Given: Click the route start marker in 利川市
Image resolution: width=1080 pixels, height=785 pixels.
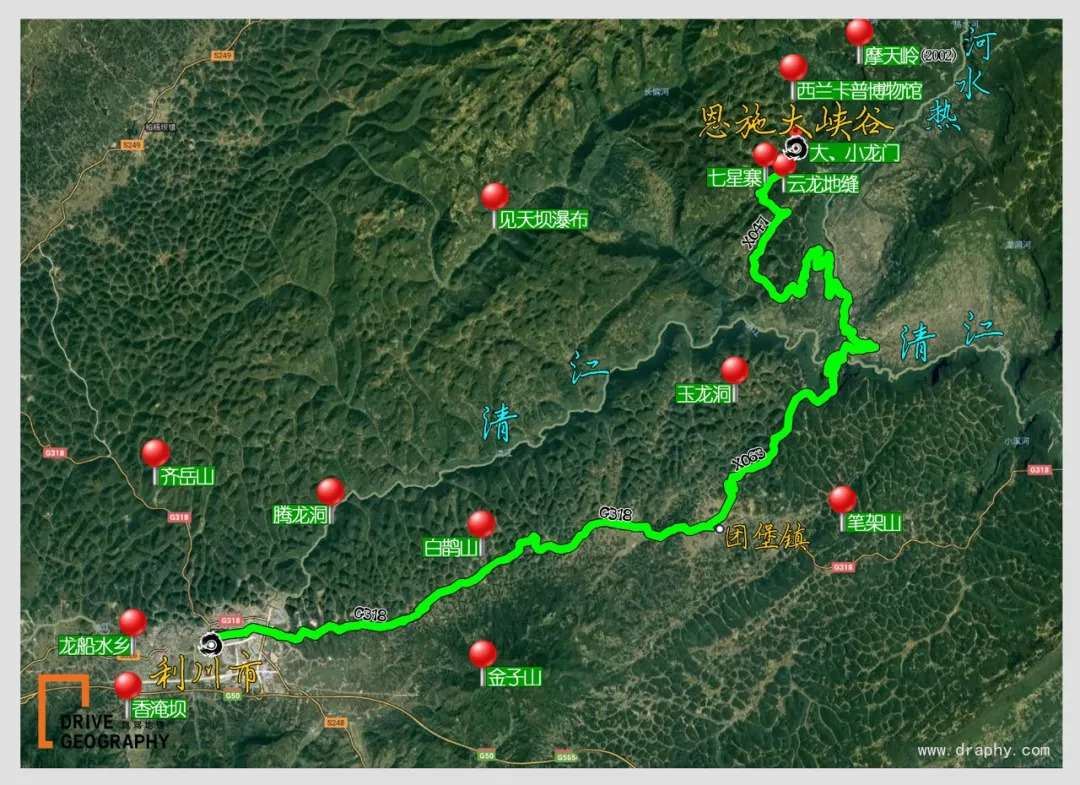Looking at the screenshot, I should point(210,645).
